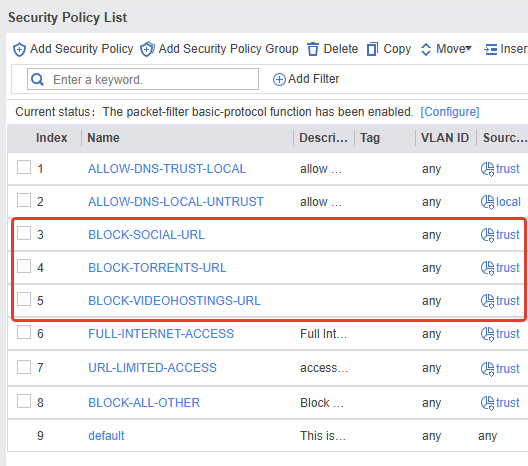Click the Copy icon in toolbar
This screenshot has height=466, width=528.
coord(372,49)
